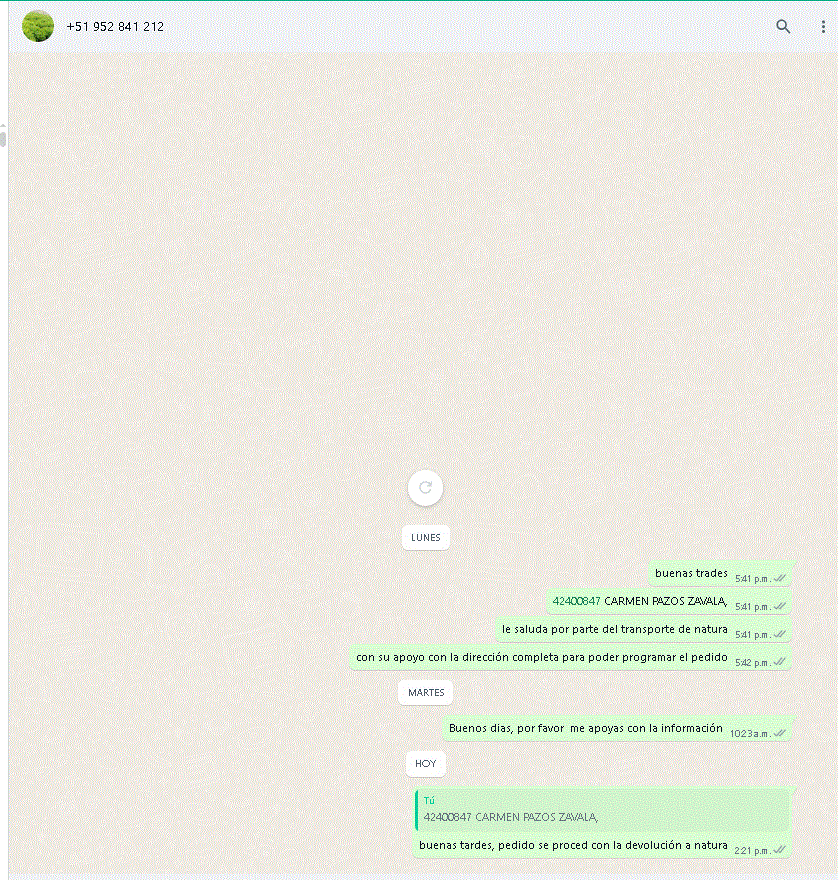
Task: Tap the green number 42400847 link
Action: [x=576, y=601]
